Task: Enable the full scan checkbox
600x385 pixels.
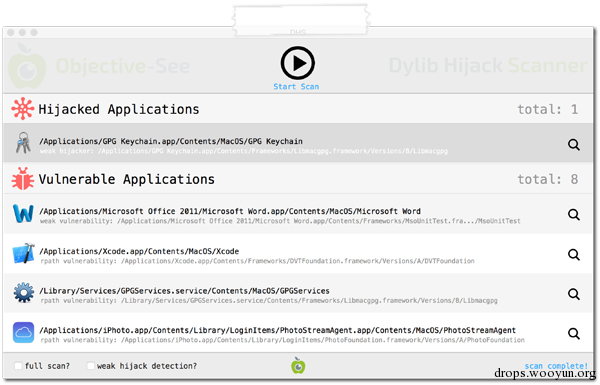Action: (18, 366)
